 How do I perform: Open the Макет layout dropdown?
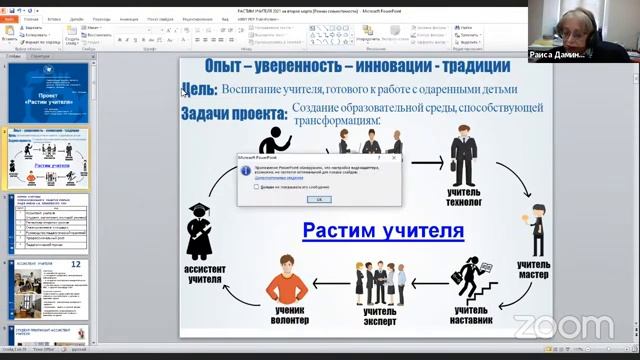pos(92,28)
